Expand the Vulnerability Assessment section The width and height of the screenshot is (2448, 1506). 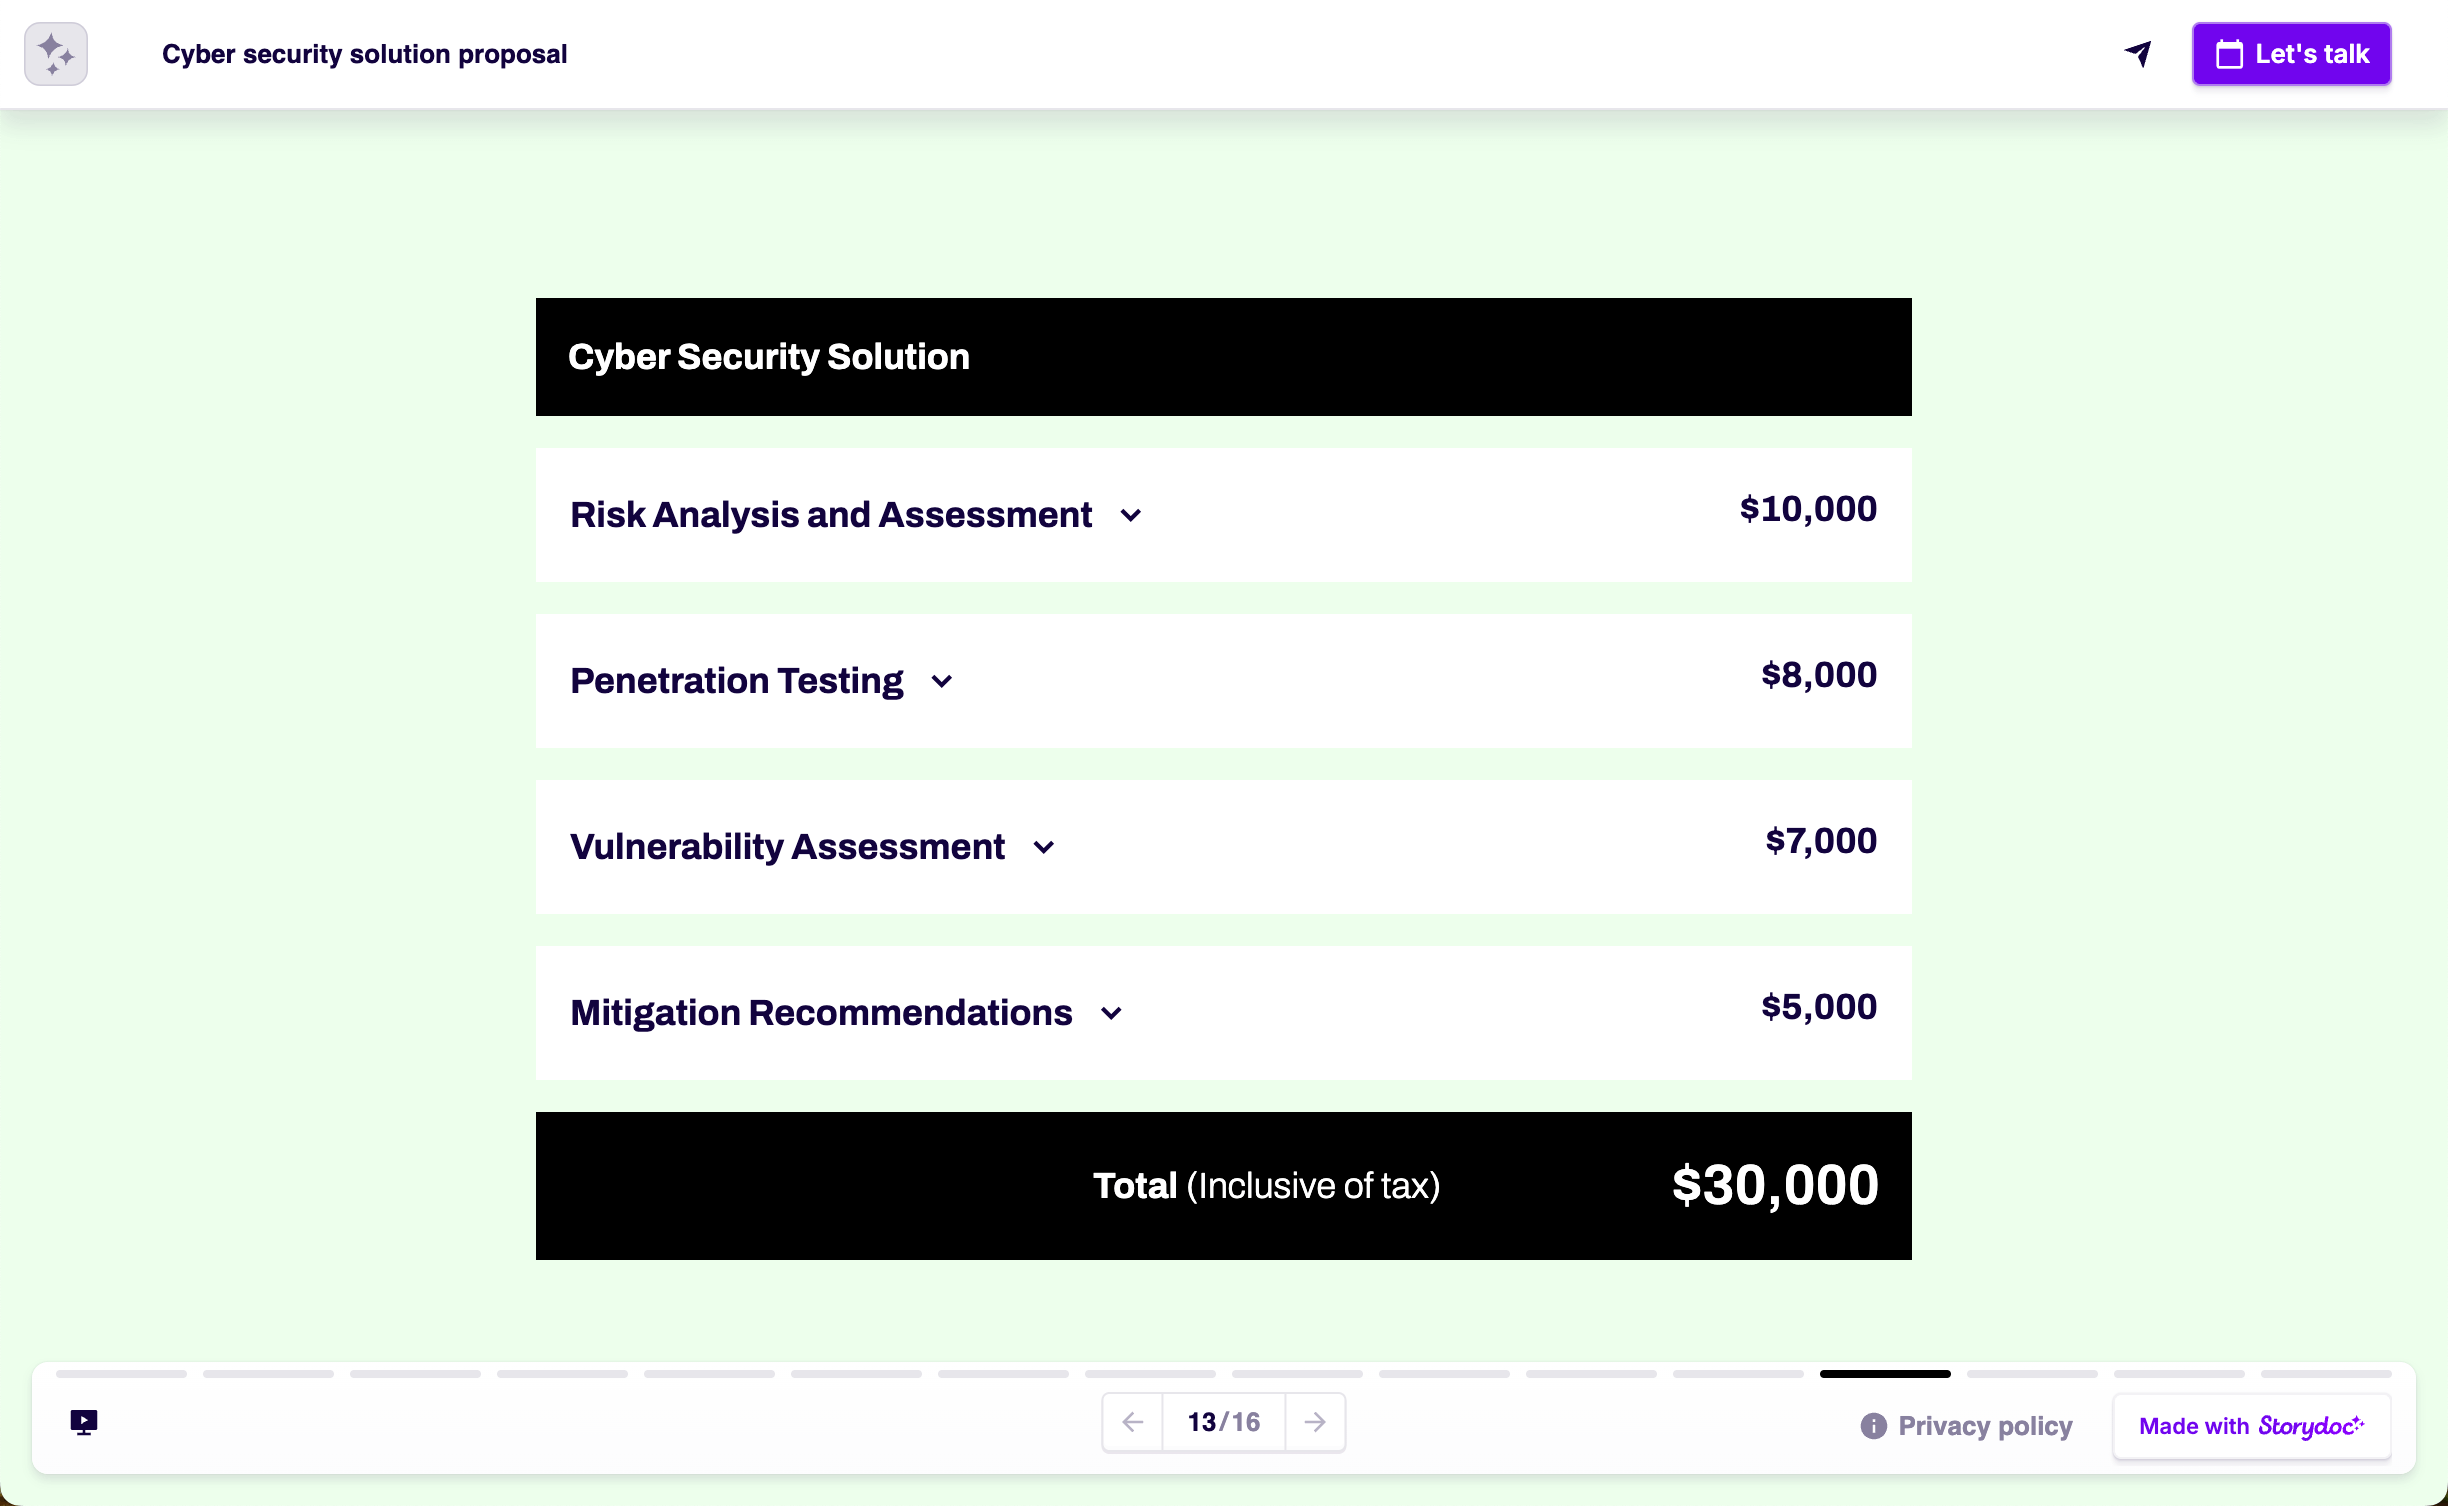[1044, 847]
